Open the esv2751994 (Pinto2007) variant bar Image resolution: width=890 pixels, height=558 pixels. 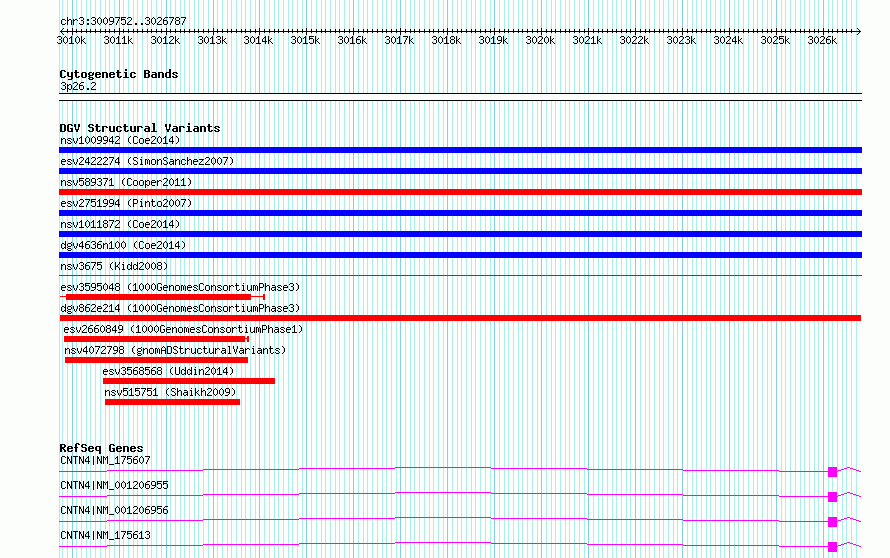click(460, 213)
